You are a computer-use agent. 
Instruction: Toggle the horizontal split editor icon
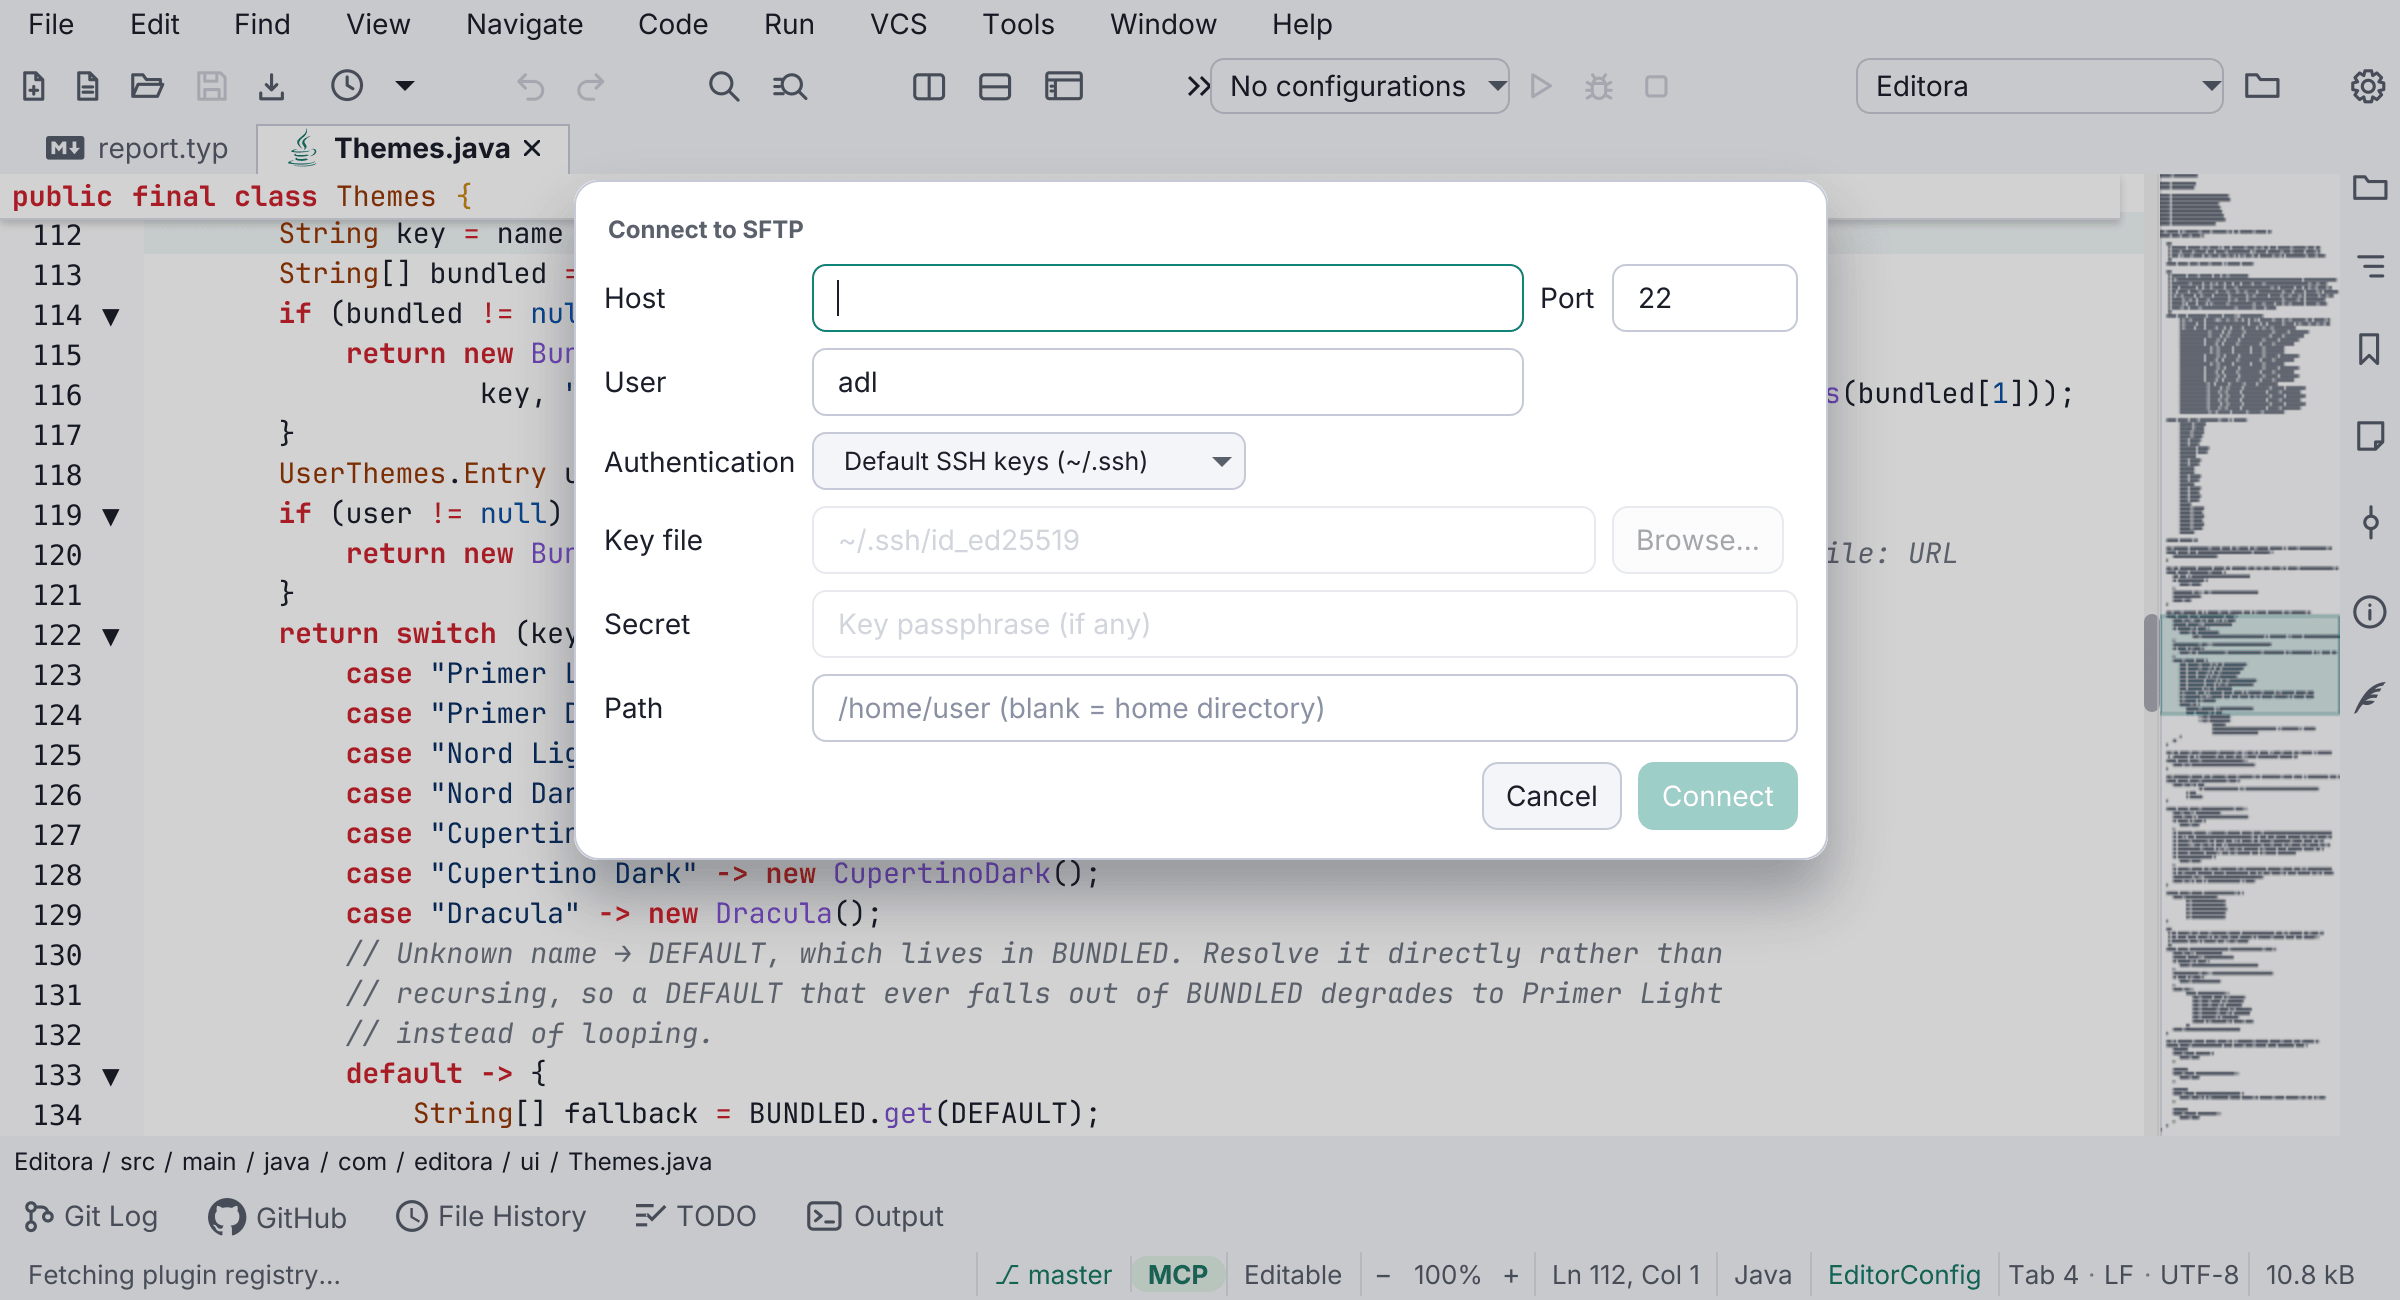click(995, 87)
